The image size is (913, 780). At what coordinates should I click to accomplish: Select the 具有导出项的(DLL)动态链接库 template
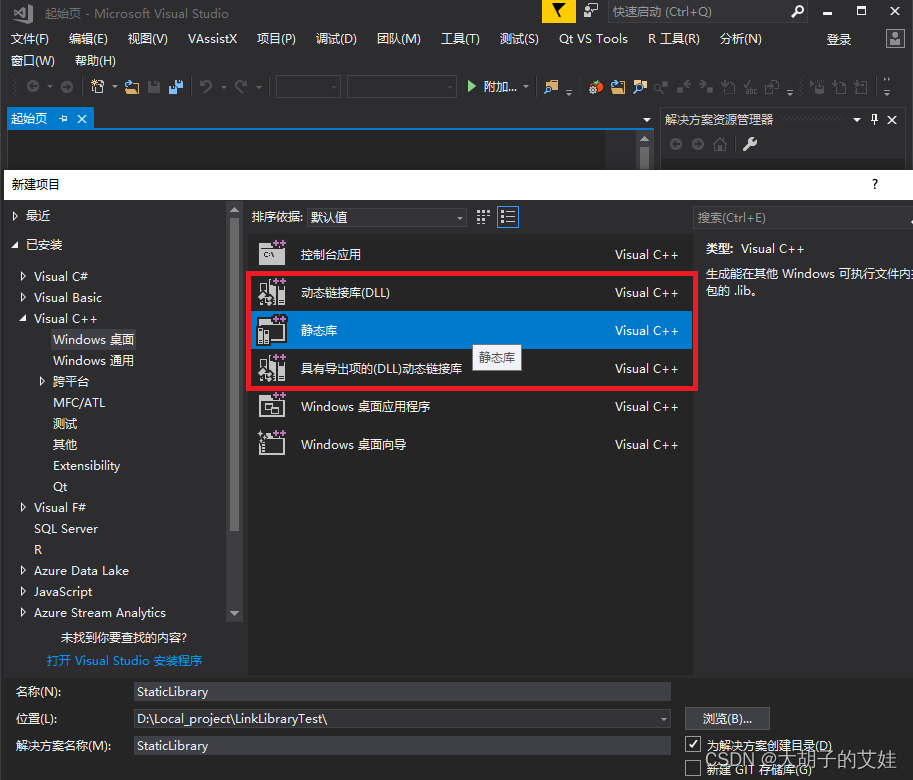471,368
